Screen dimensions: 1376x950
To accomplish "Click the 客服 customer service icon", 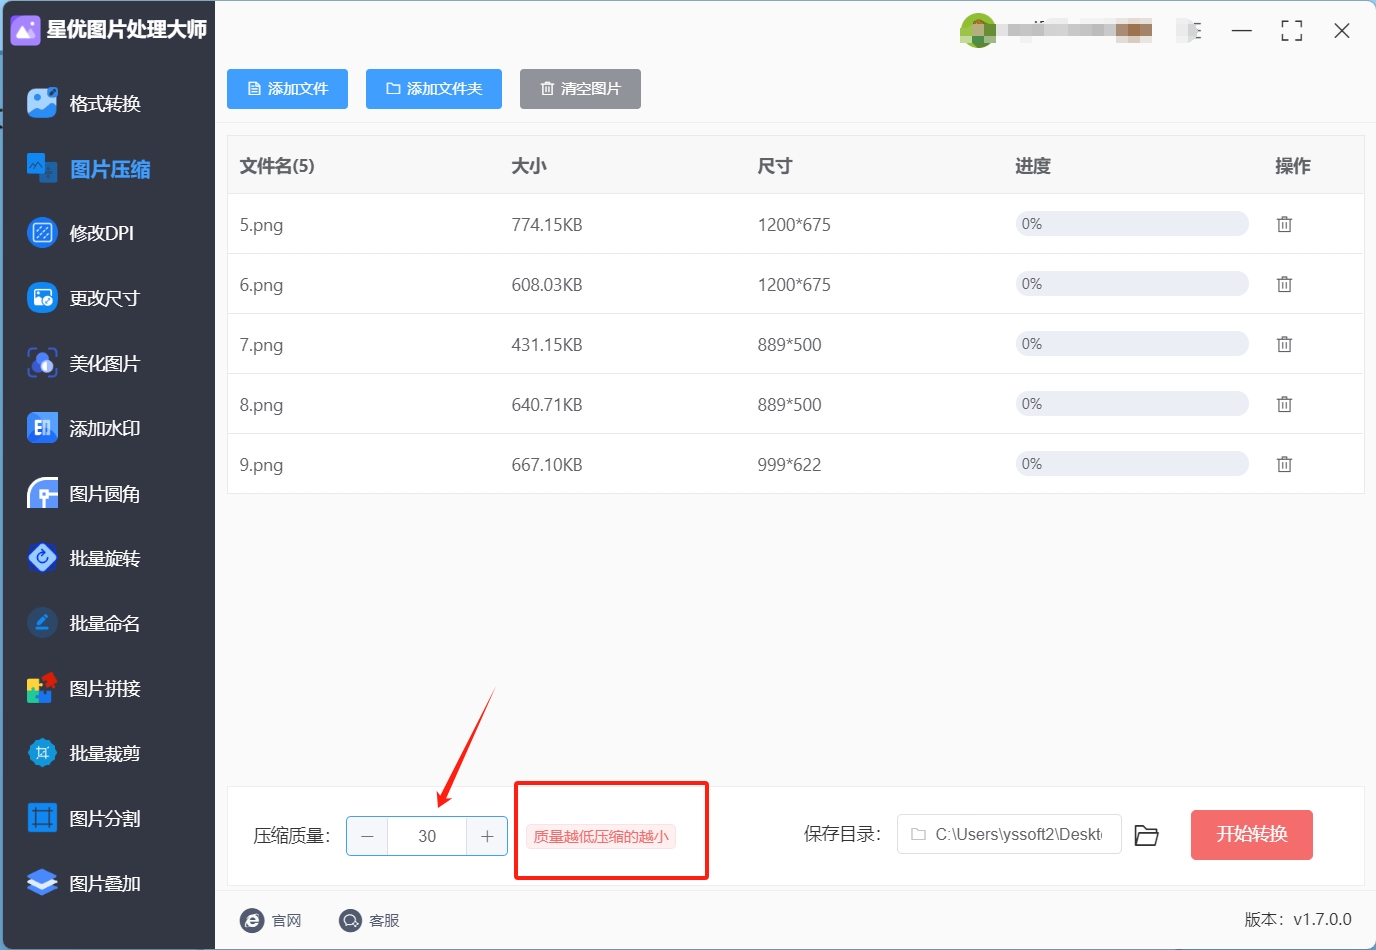I will click(x=350, y=920).
